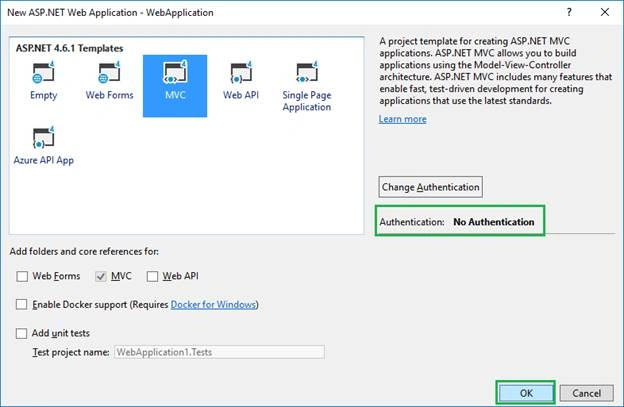This screenshot has width=624, height=407.
Task: Enable the Web Forms references checkbox
Action: click(22, 276)
